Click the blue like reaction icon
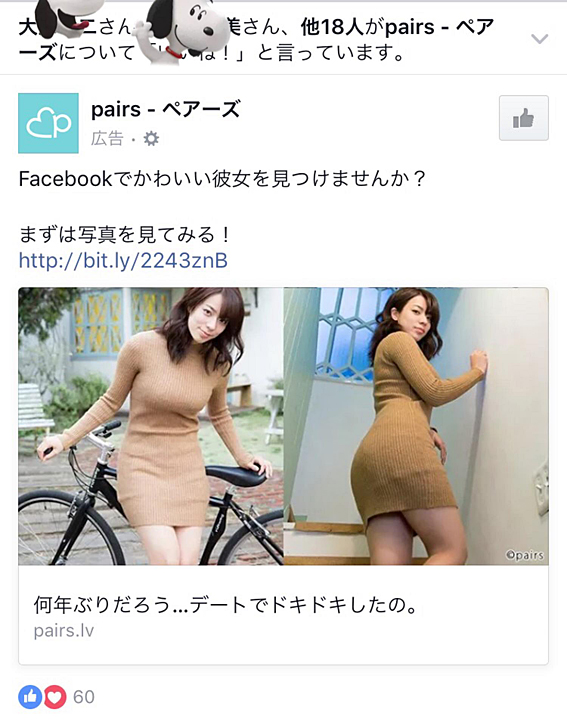567x722 pixels. 30,697
